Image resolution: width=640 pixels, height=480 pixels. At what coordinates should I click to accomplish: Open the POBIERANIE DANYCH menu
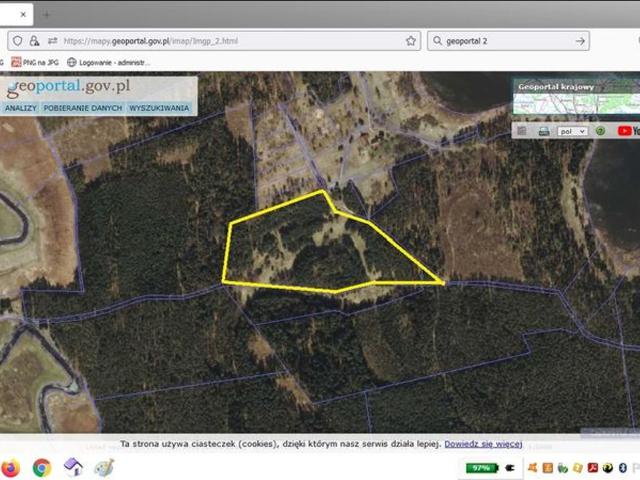point(83,107)
